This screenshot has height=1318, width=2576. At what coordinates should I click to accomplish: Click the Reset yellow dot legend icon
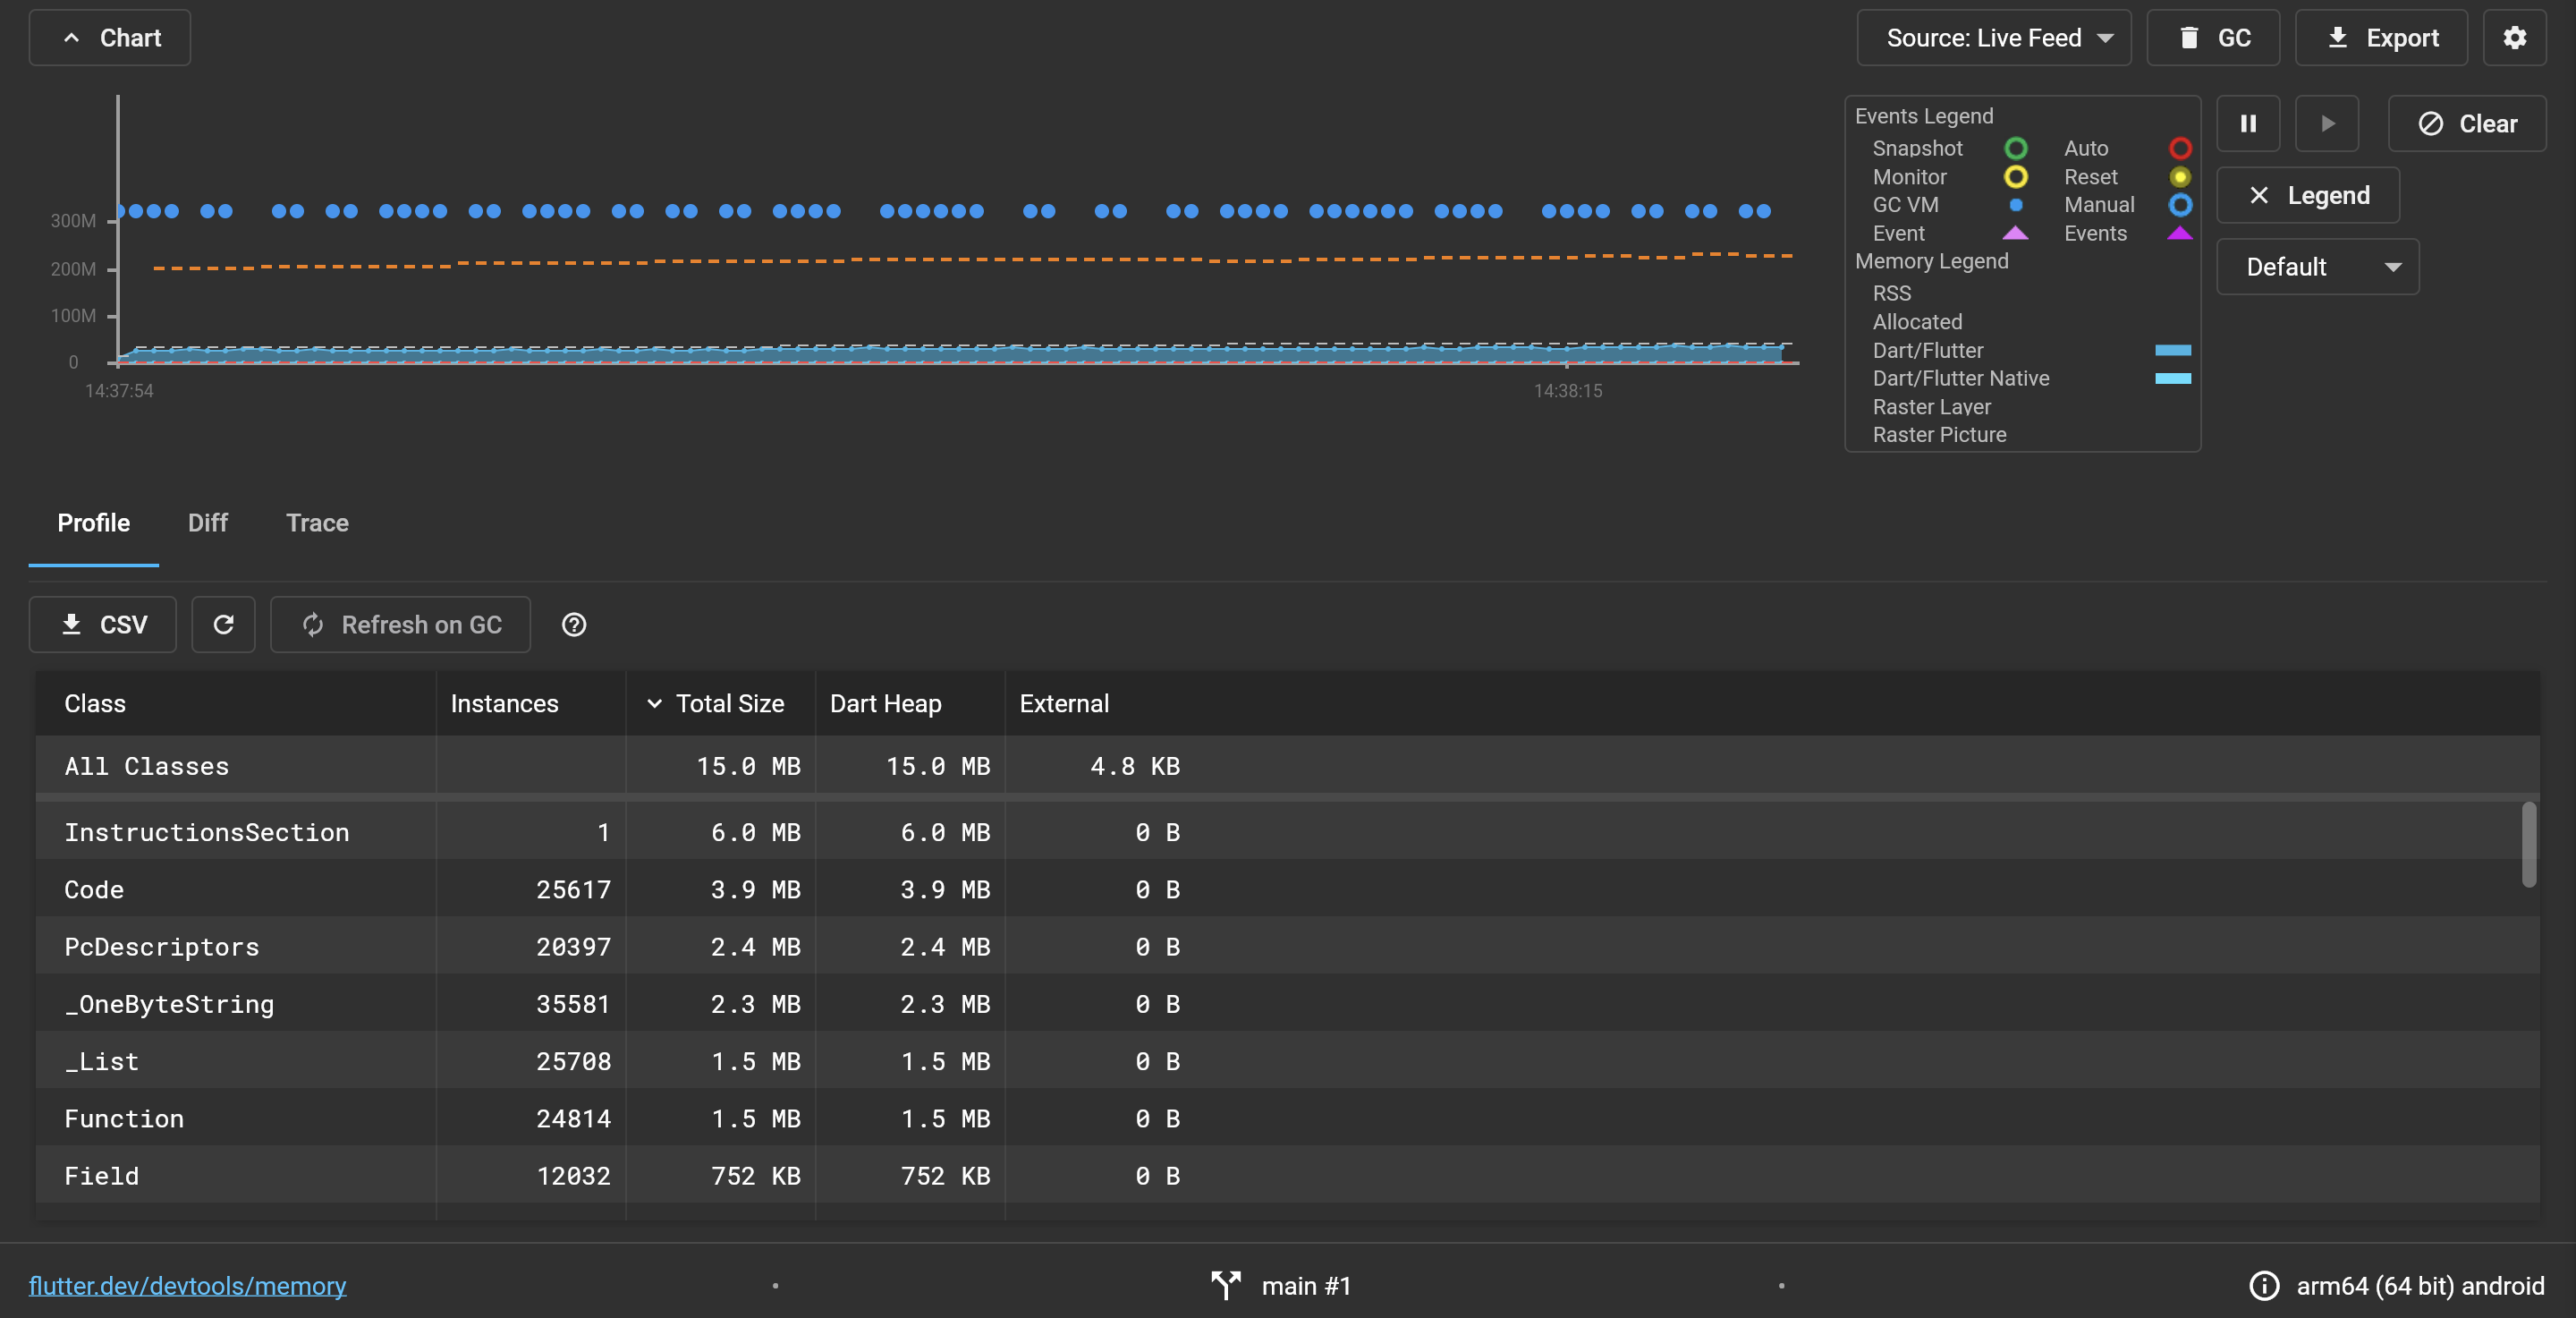[2180, 177]
